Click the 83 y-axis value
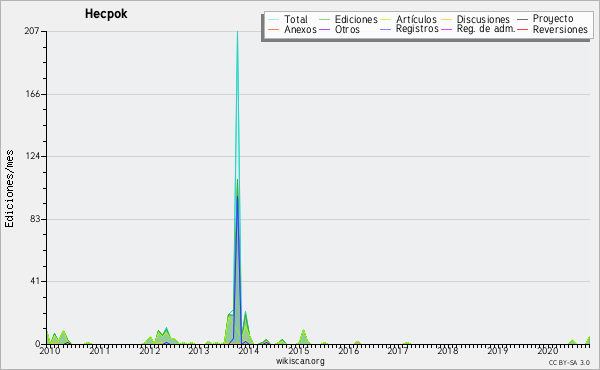600x370 pixels. point(35,219)
